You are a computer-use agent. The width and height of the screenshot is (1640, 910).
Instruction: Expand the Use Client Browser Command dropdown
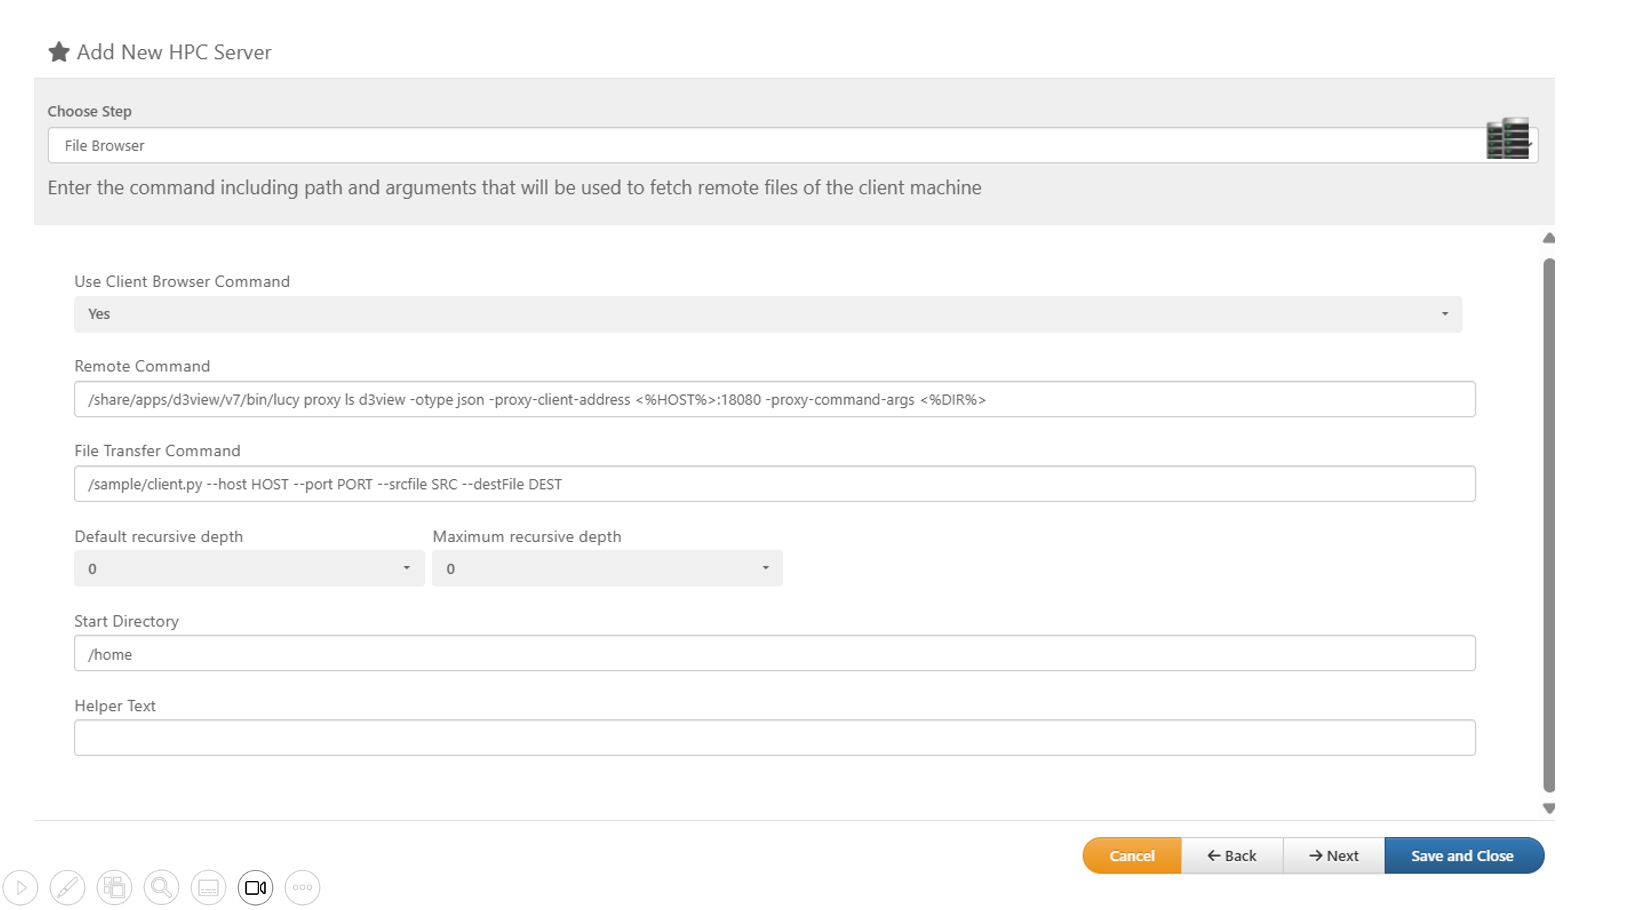coord(767,314)
